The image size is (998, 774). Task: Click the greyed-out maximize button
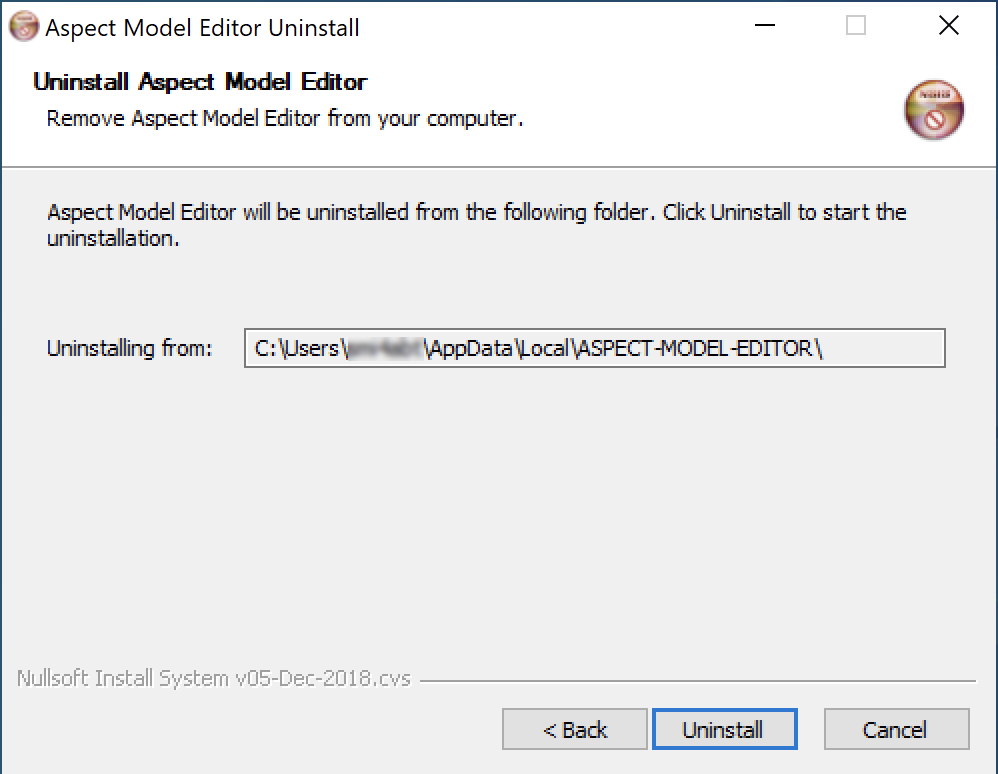pos(856,27)
